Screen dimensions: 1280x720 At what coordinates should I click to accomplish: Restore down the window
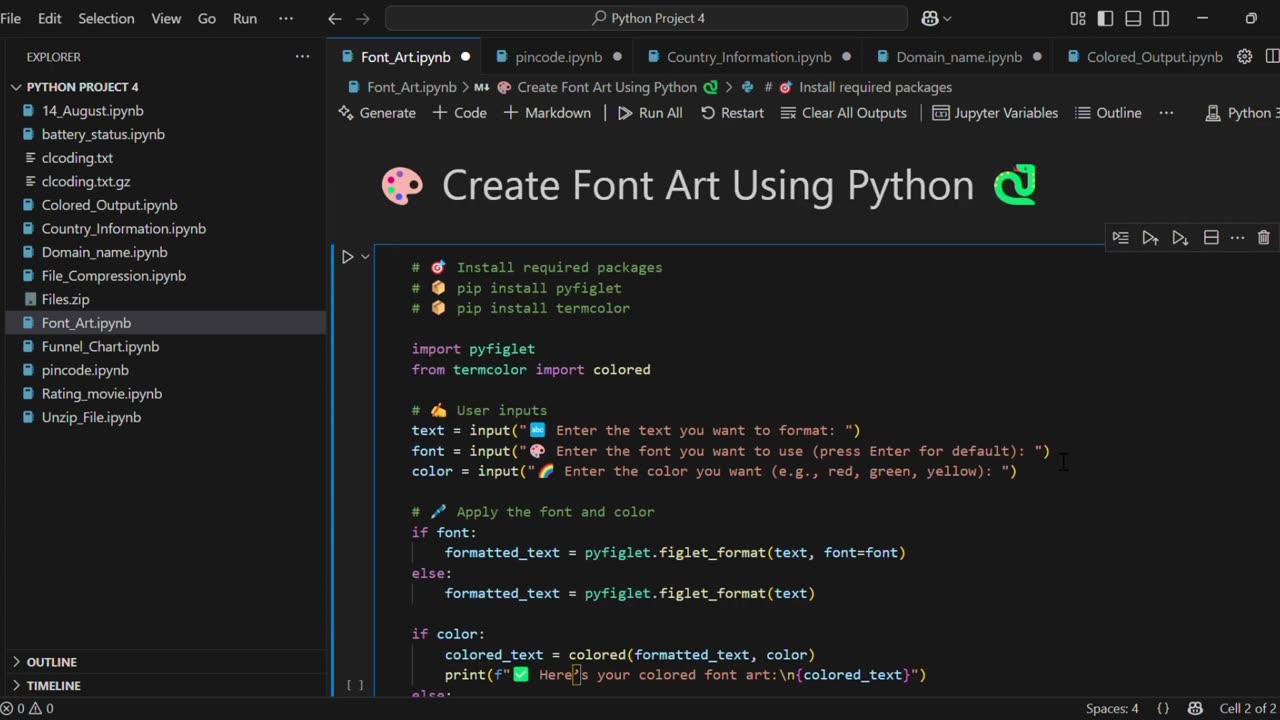point(1251,18)
